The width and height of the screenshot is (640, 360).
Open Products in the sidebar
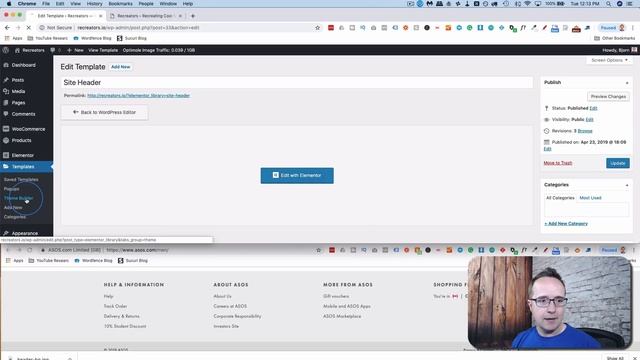tap(21, 140)
